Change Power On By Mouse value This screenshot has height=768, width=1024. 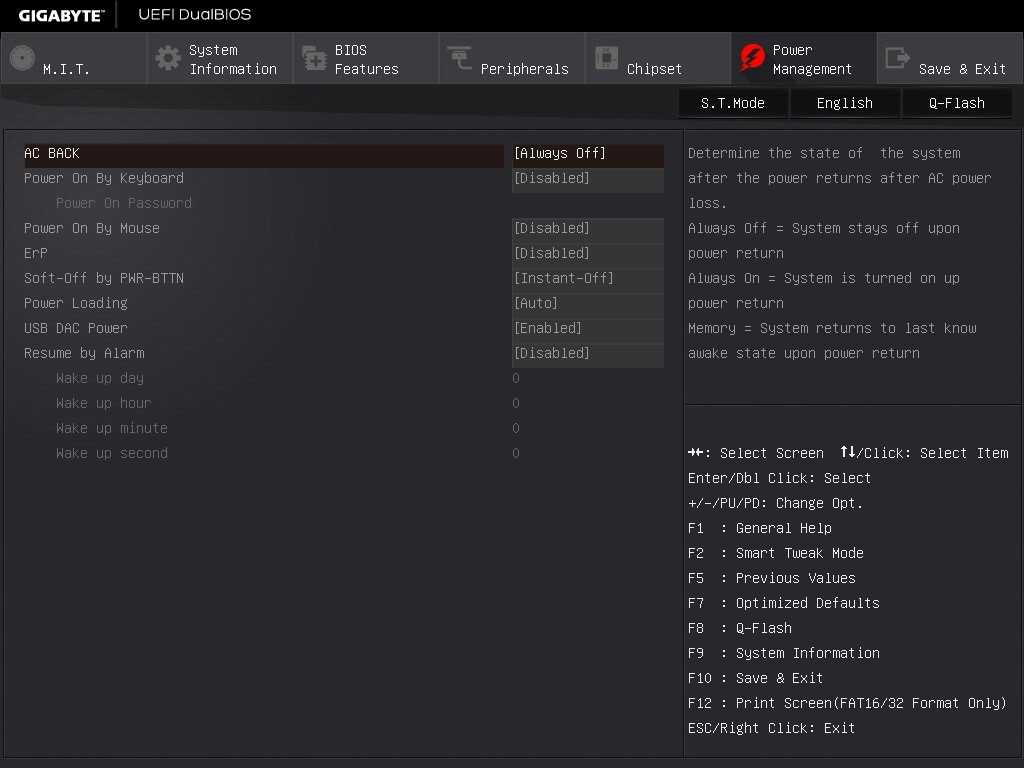click(588, 229)
